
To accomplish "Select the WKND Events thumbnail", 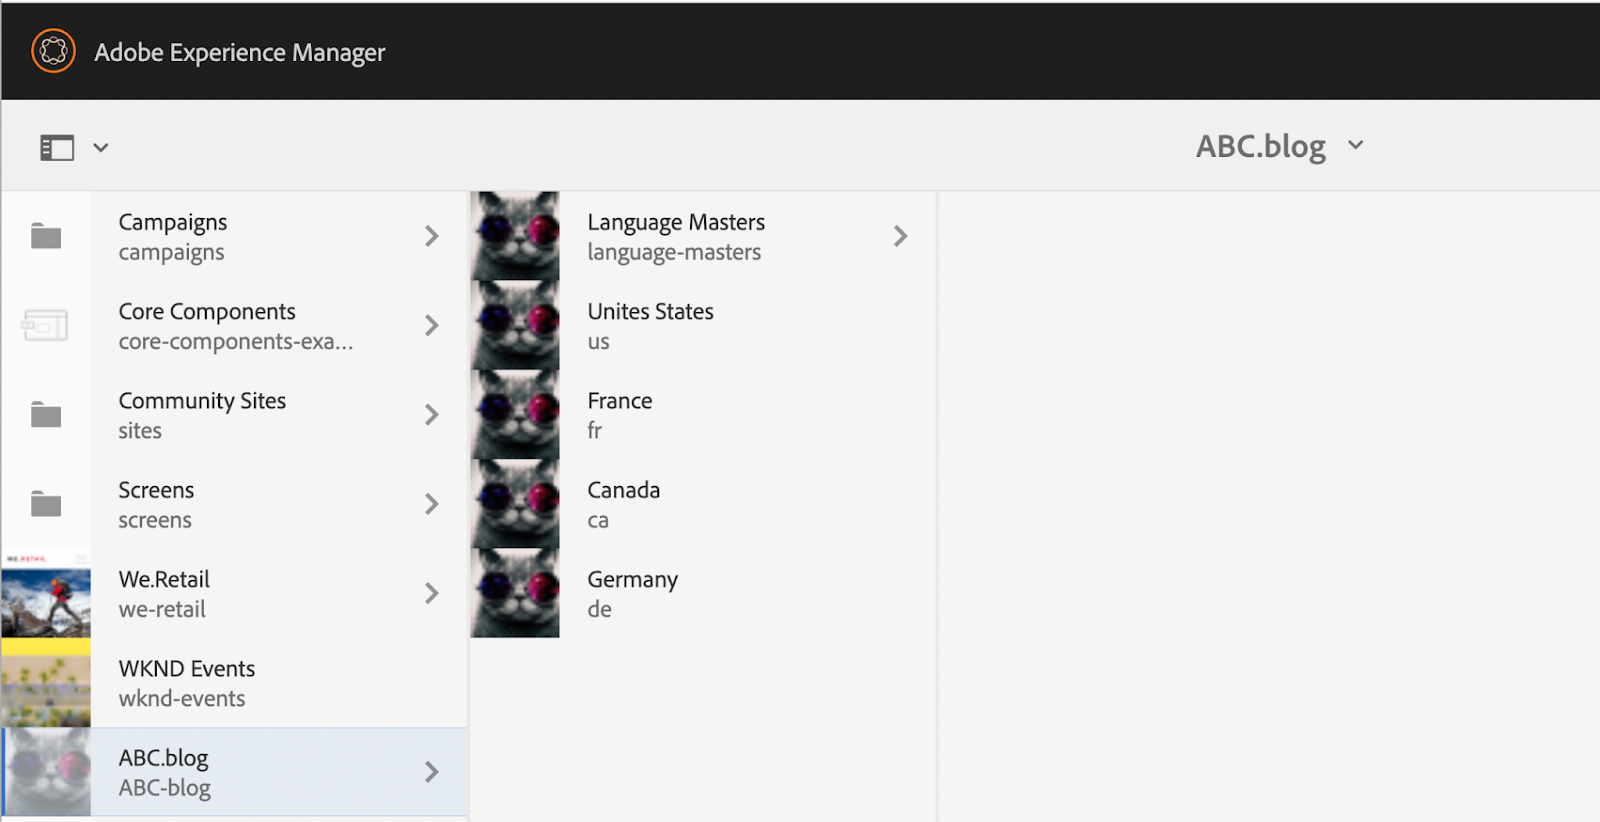I will pyautogui.click(x=46, y=682).
